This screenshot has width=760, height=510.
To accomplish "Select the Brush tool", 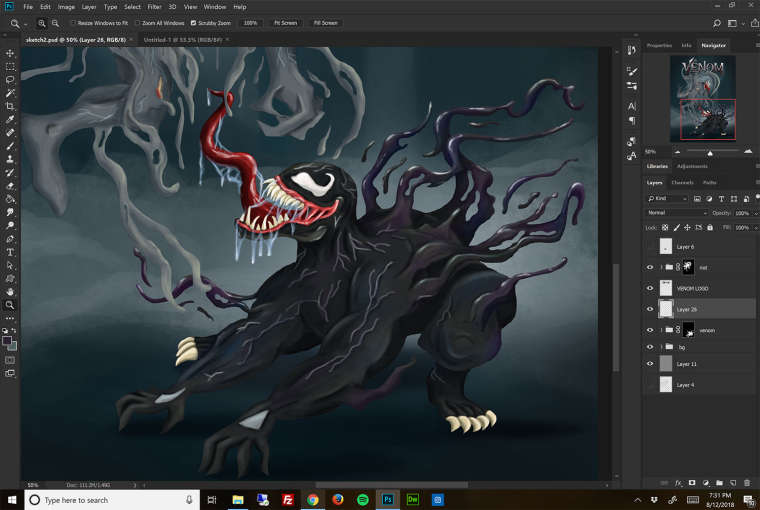I will coord(10,145).
